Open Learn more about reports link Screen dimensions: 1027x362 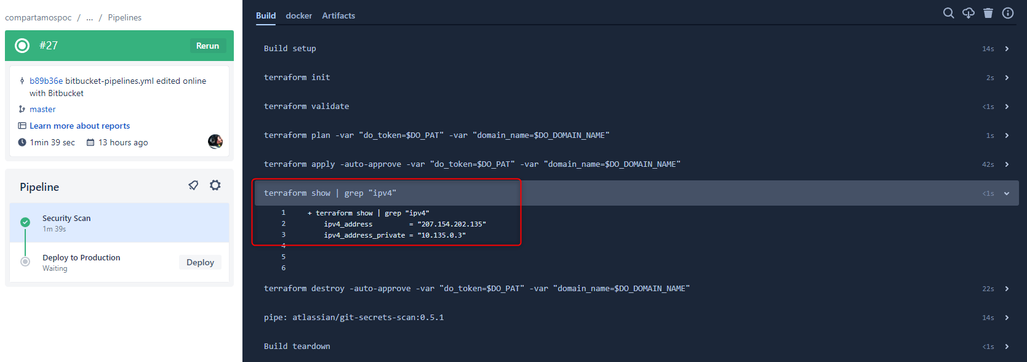79,126
